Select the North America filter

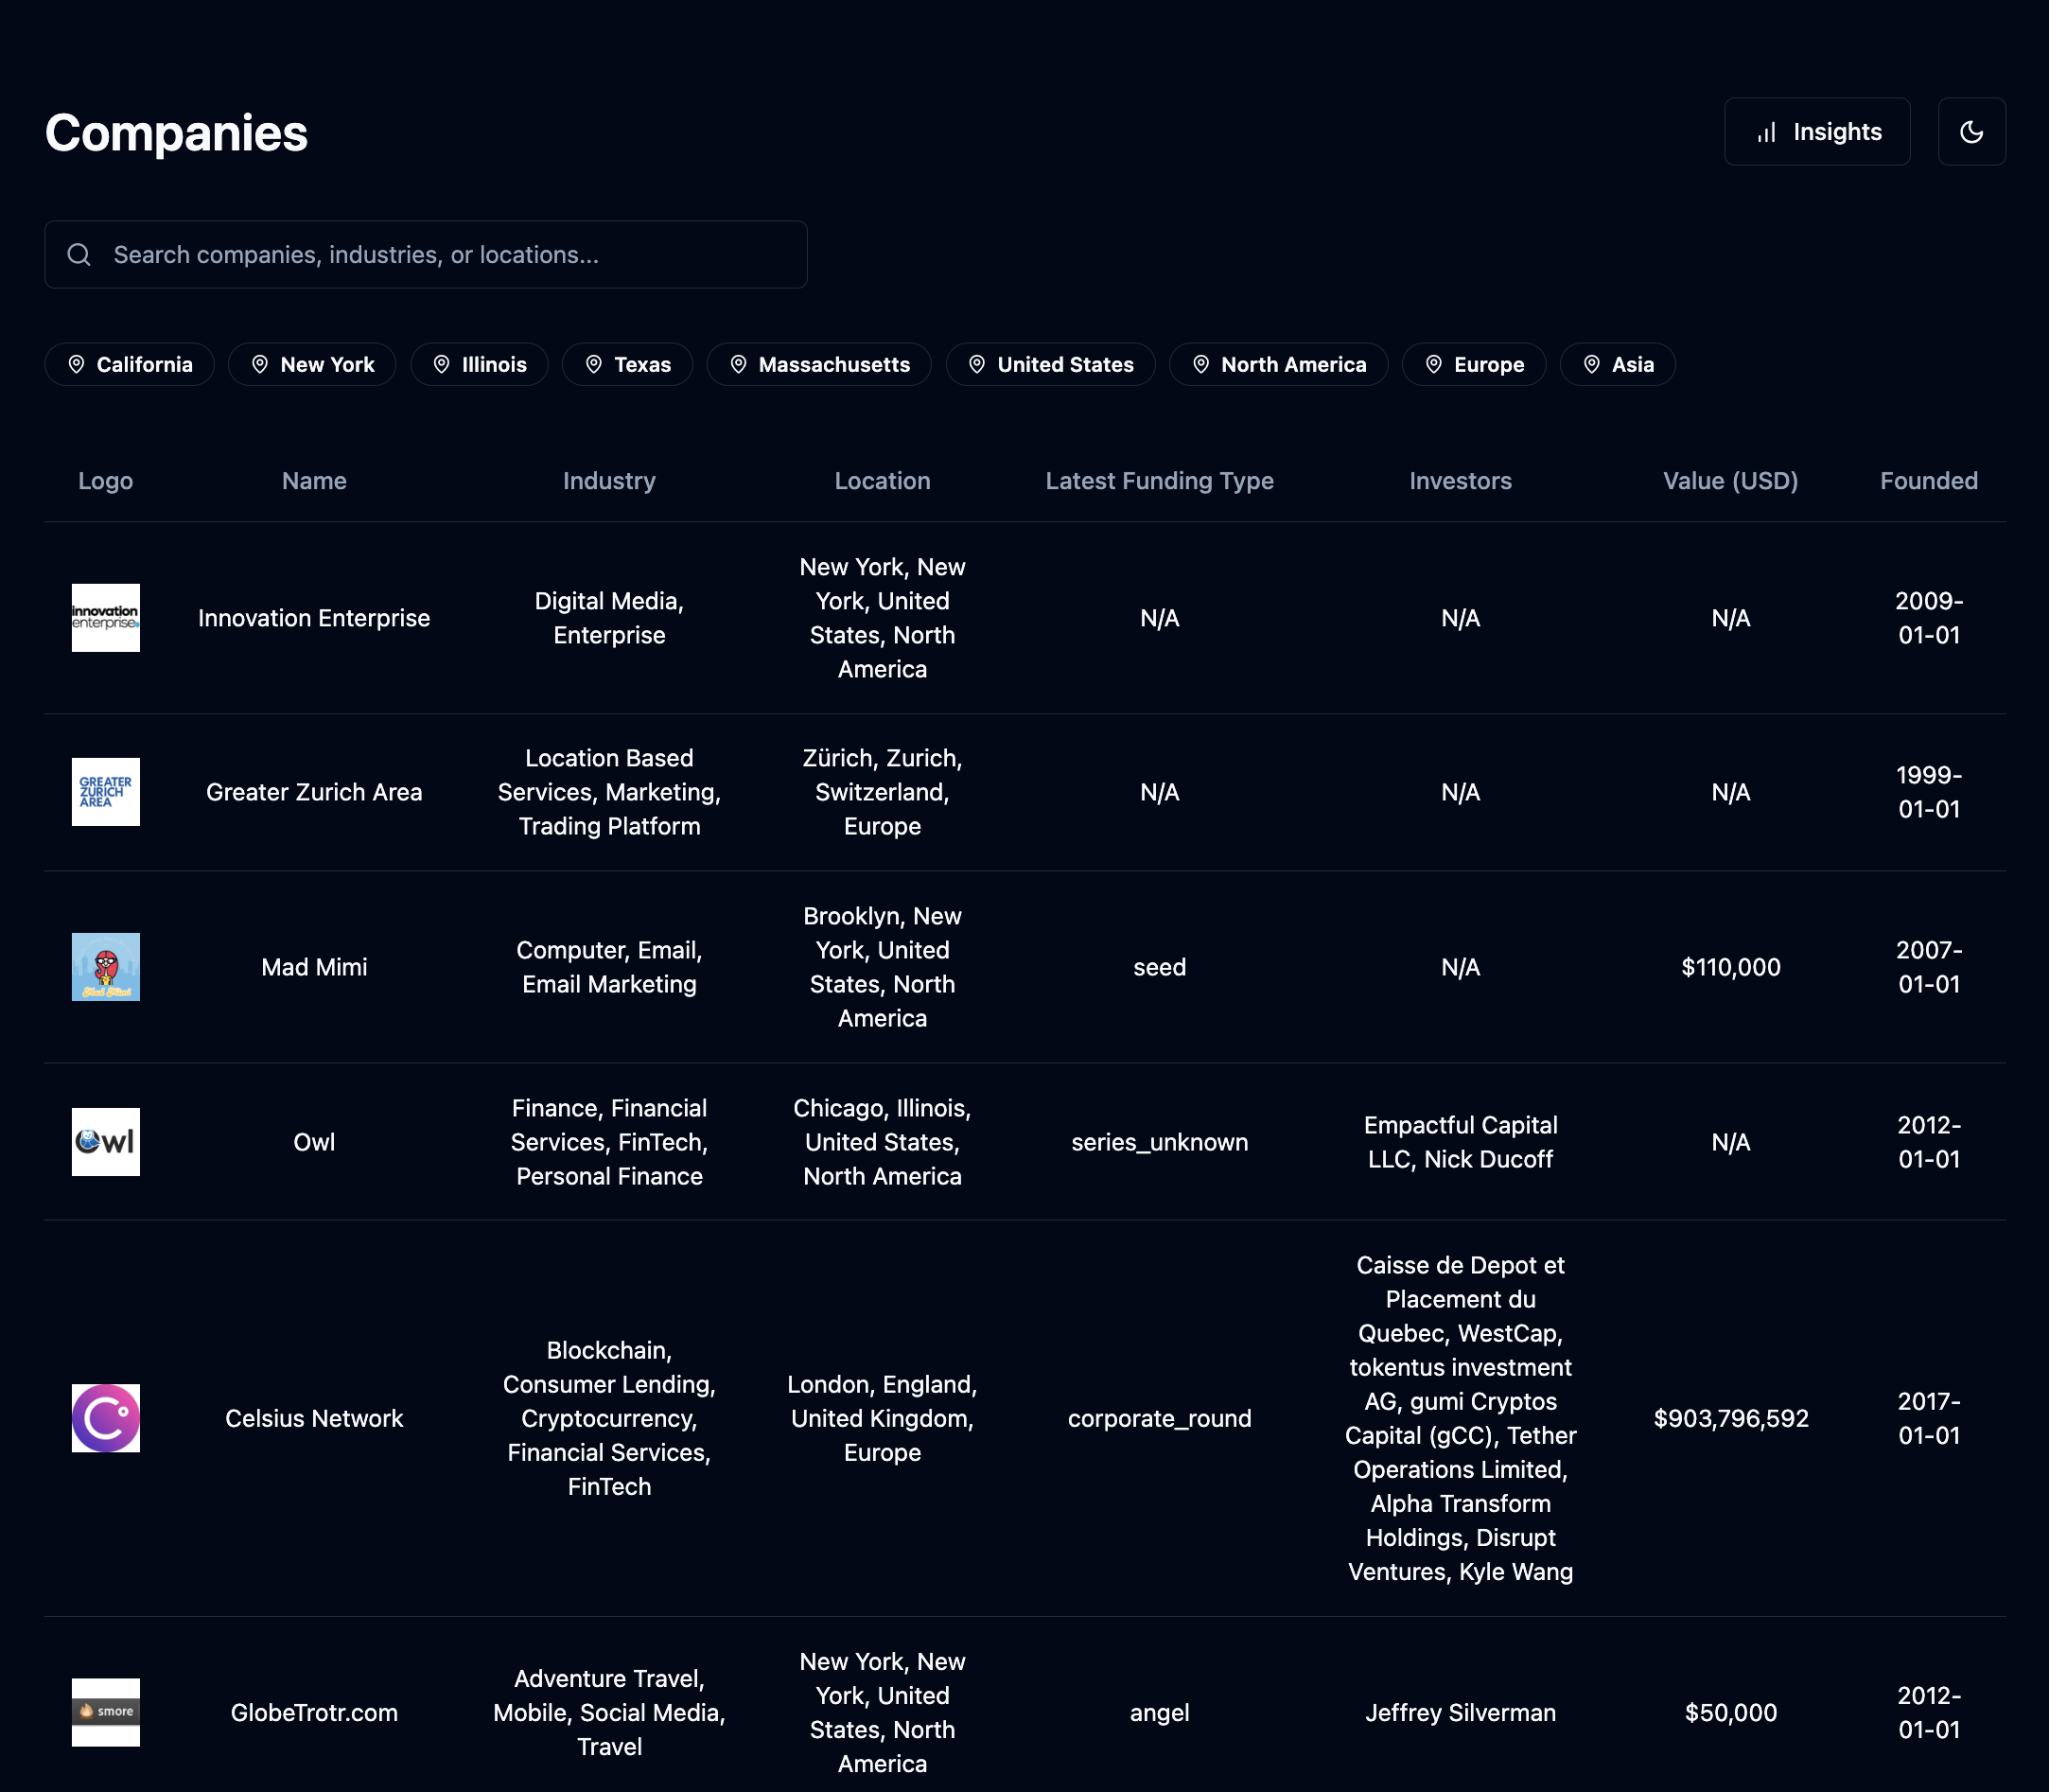click(1278, 365)
